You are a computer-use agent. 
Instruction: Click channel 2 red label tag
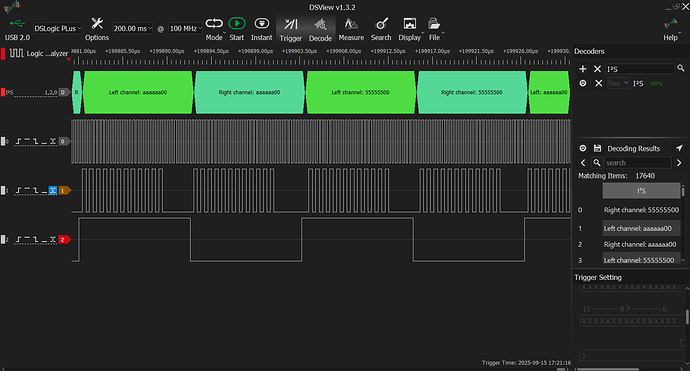(64, 239)
